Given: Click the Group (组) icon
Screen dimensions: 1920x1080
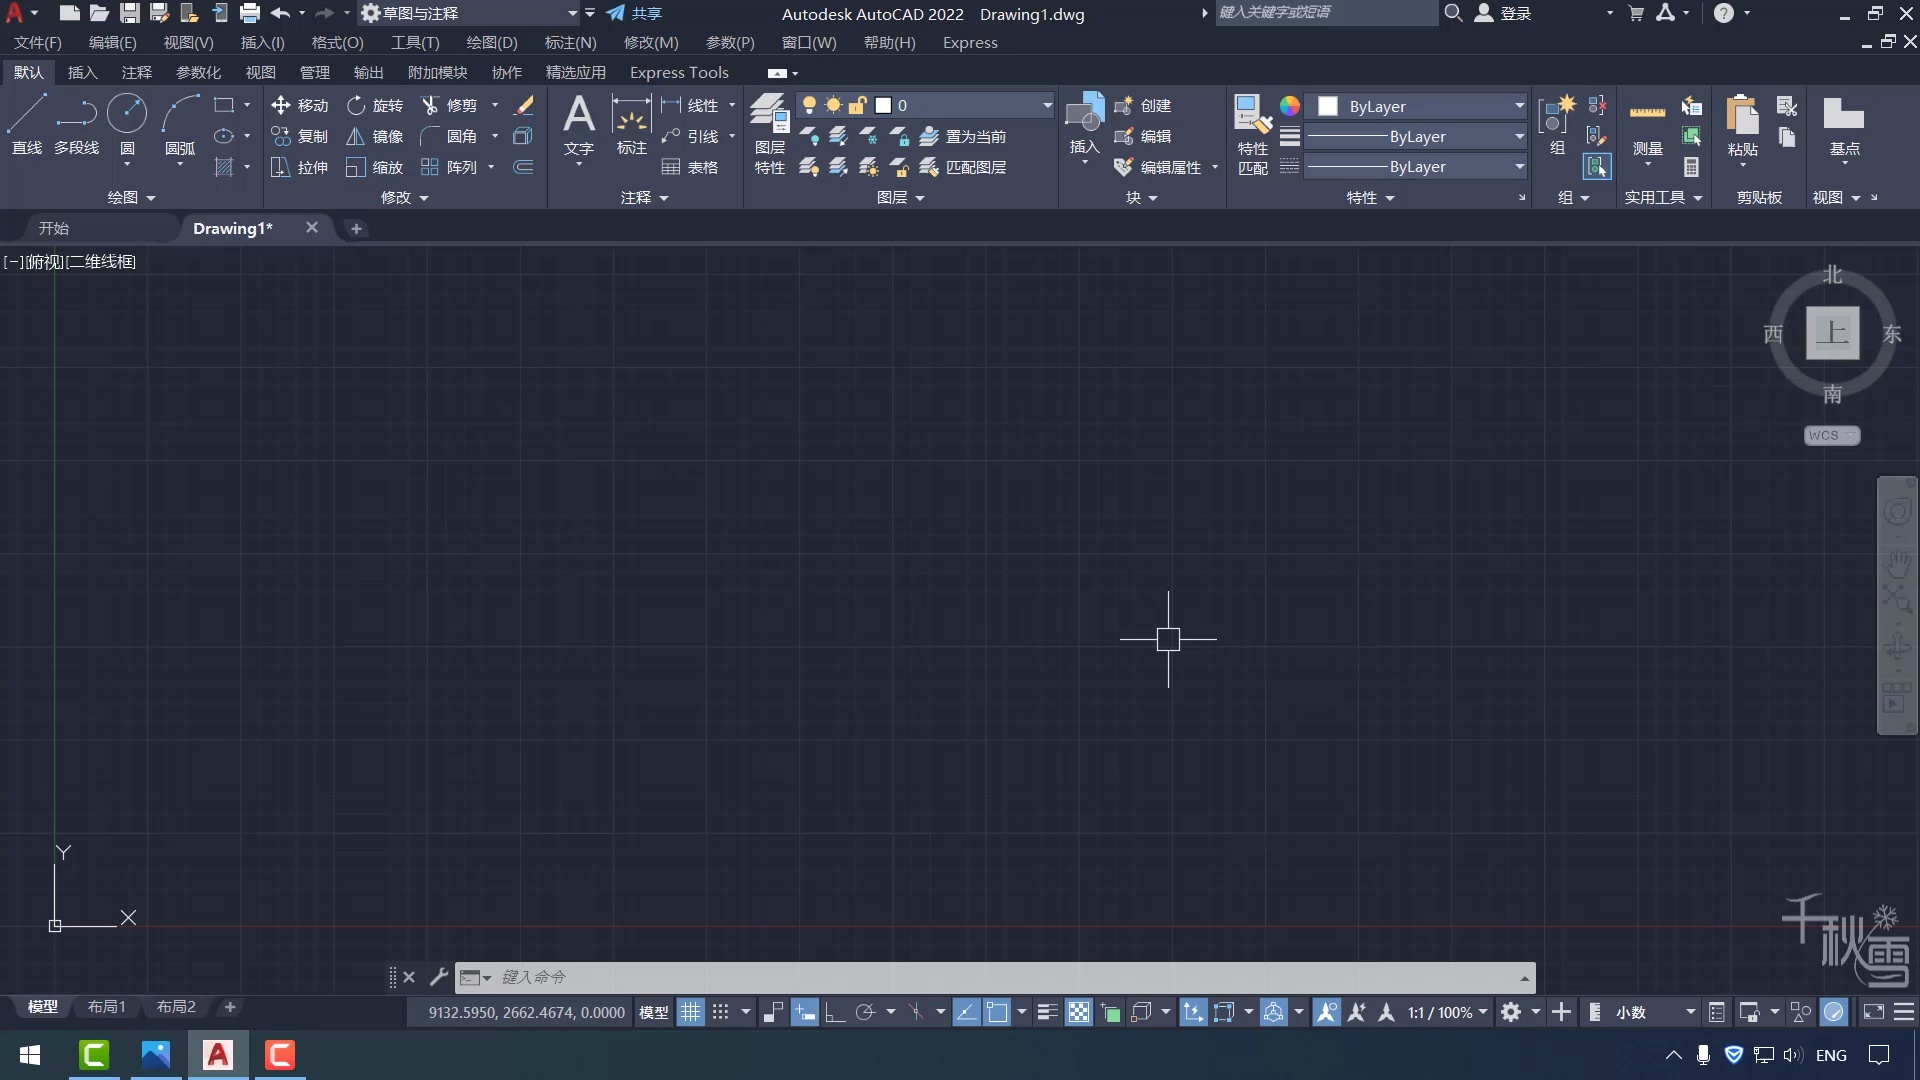Looking at the screenshot, I should (x=1557, y=124).
